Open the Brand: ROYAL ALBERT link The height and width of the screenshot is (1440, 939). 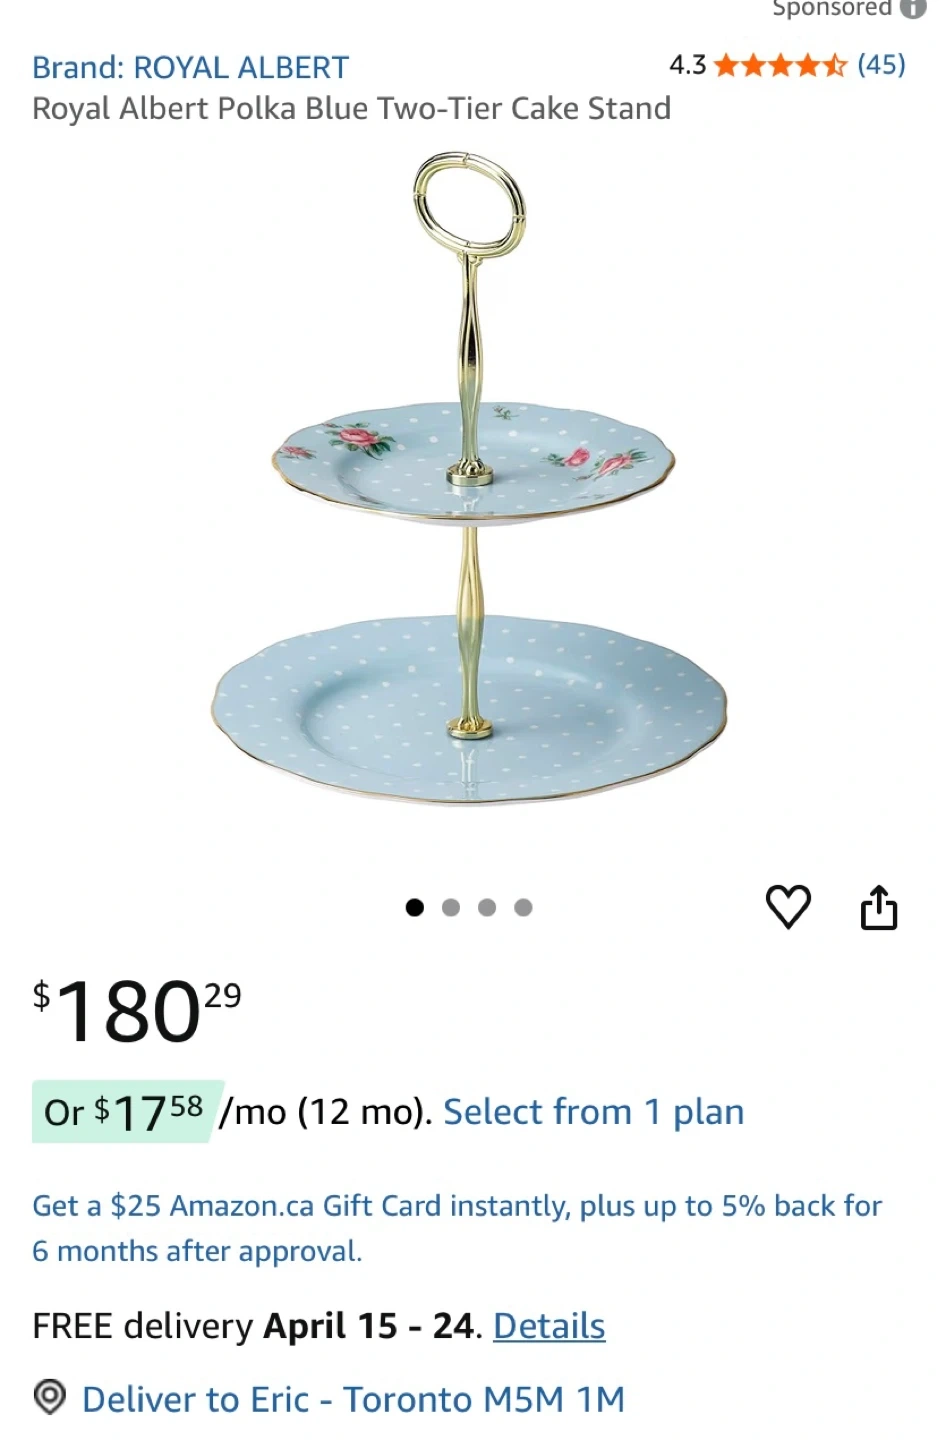(x=191, y=67)
